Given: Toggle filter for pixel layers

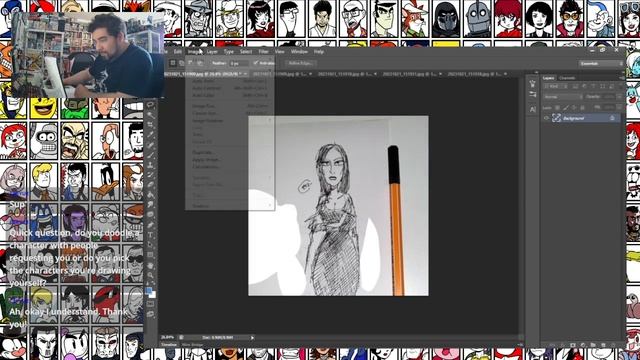Looking at the screenshot, I should 575,86.
